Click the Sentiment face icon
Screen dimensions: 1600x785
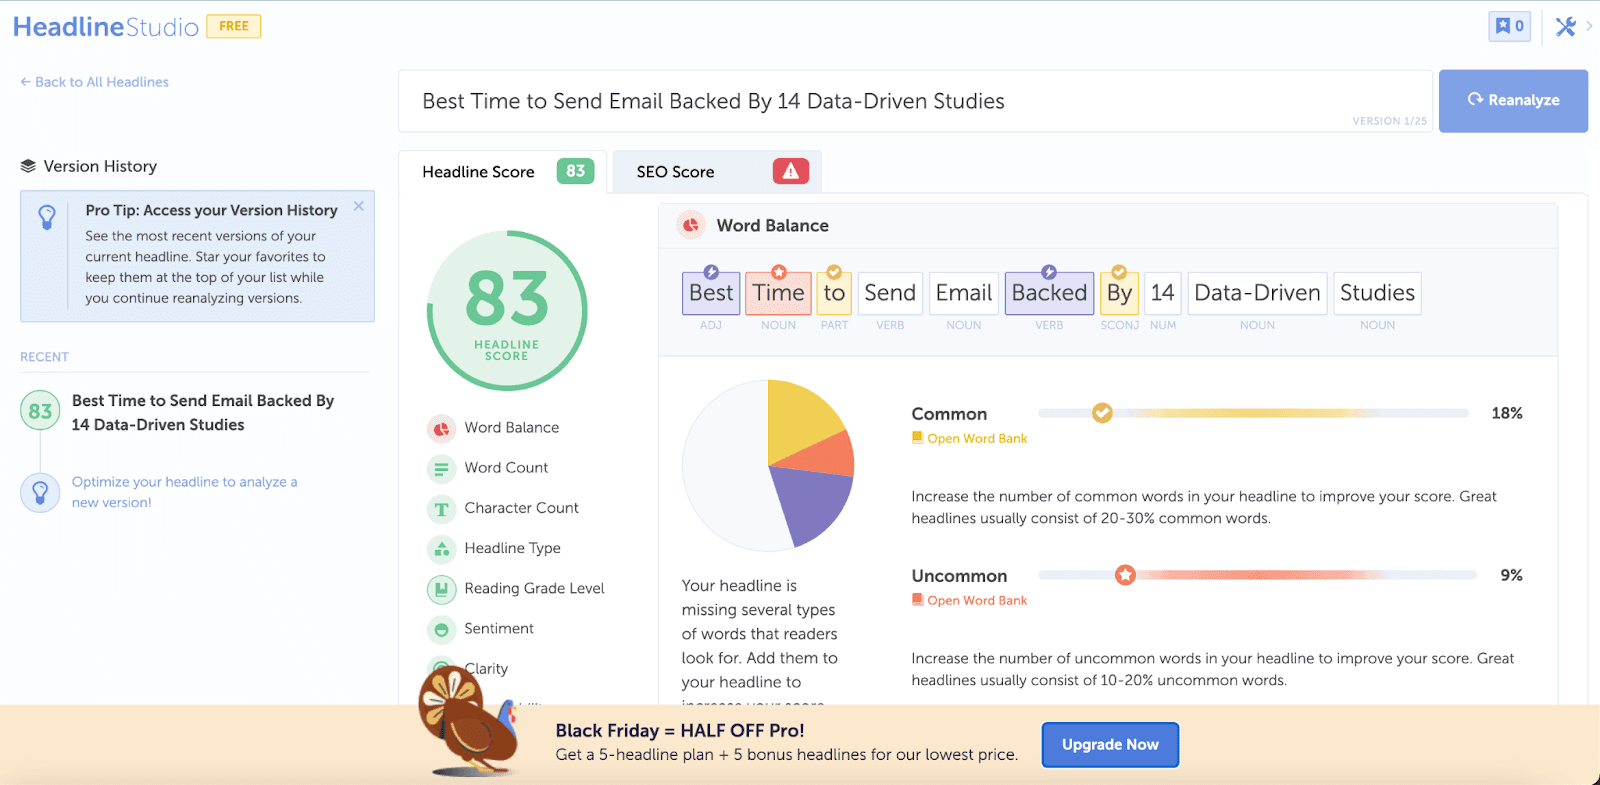point(441,629)
